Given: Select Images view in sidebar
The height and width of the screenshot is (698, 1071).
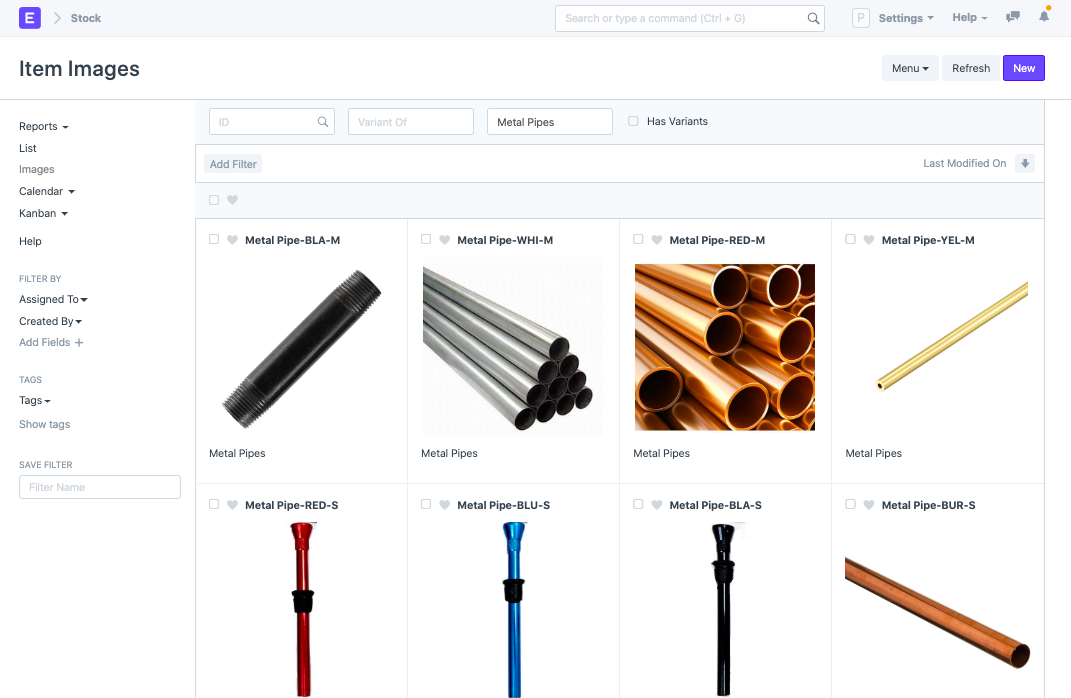Looking at the screenshot, I should click(37, 169).
